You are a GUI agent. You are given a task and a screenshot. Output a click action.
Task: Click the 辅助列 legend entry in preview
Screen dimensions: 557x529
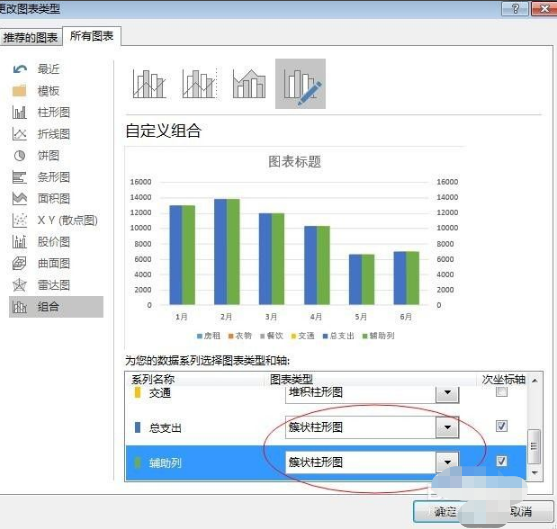point(378,336)
